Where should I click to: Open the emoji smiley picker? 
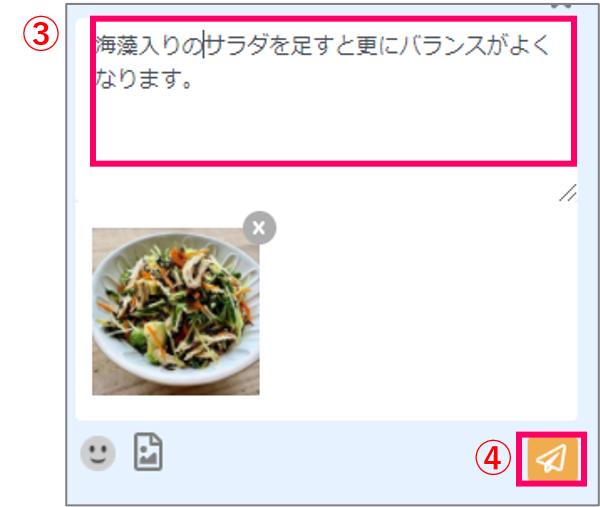point(98,453)
